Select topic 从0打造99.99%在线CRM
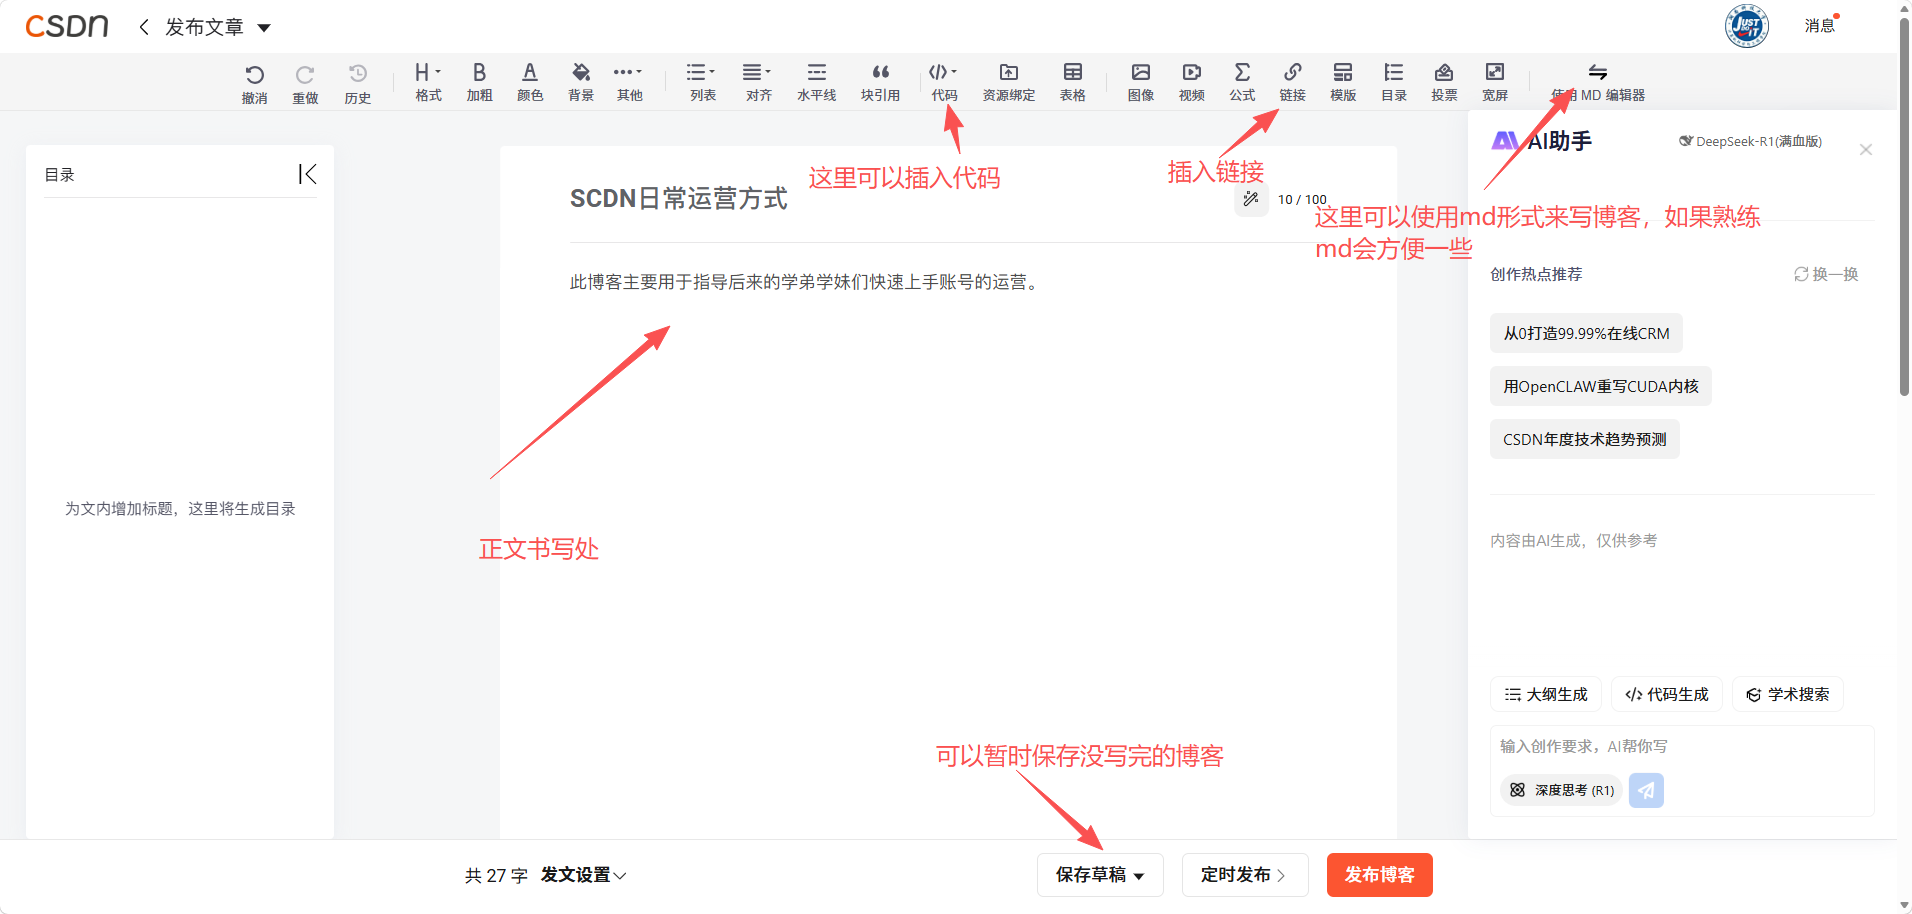Screen dimensions: 1912x914 click(1586, 333)
